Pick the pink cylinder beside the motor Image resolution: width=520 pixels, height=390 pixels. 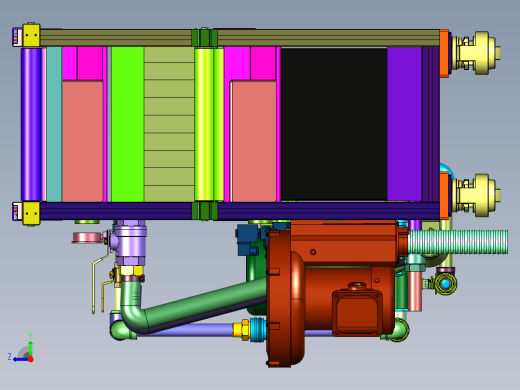pyautogui.click(x=415, y=291)
